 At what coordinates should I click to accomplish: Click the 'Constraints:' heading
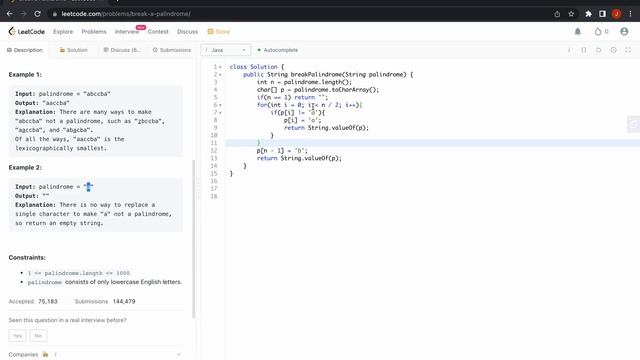(x=27, y=258)
